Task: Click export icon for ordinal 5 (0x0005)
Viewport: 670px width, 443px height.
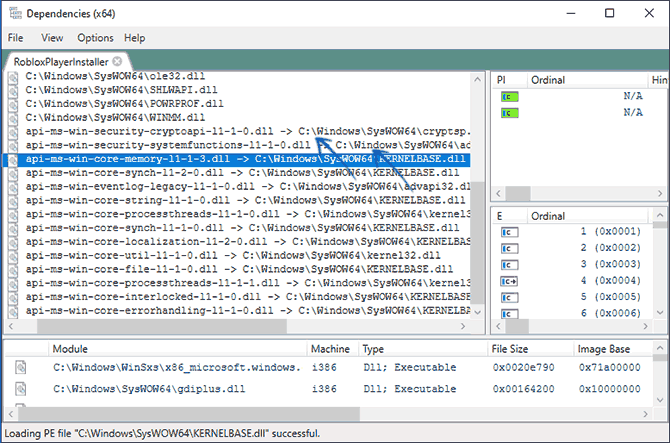Action: coord(509,298)
